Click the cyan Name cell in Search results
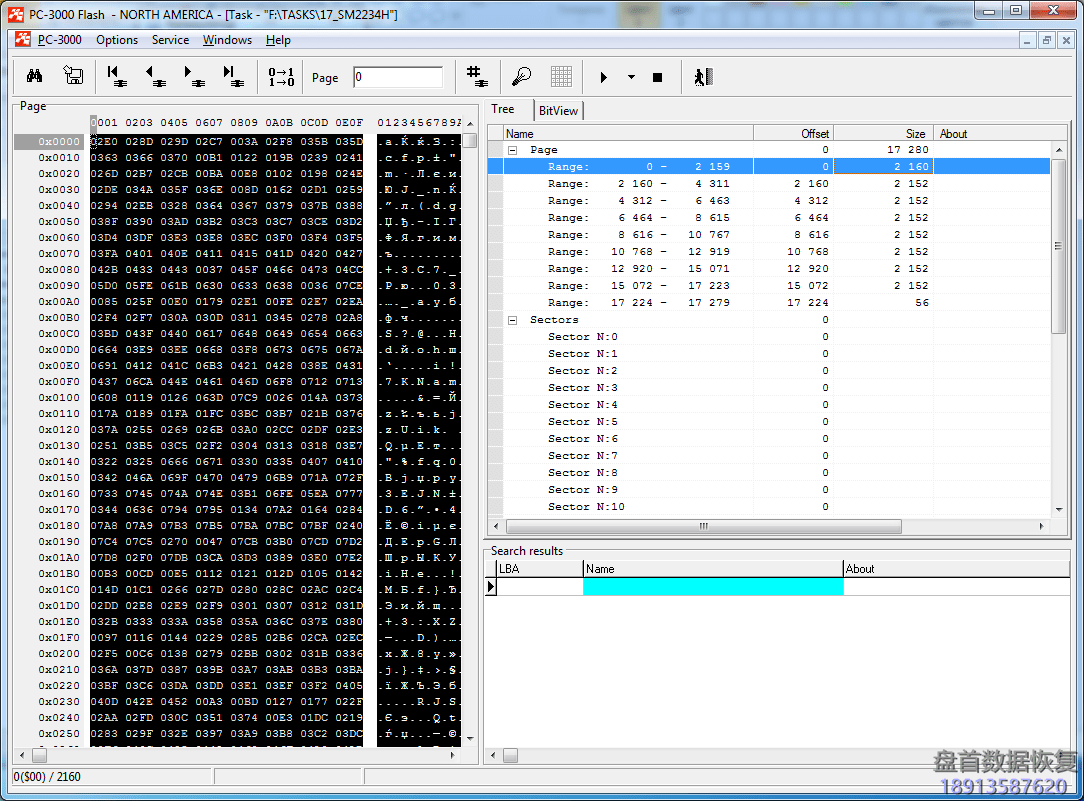1084x801 pixels. pyautogui.click(x=712, y=587)
